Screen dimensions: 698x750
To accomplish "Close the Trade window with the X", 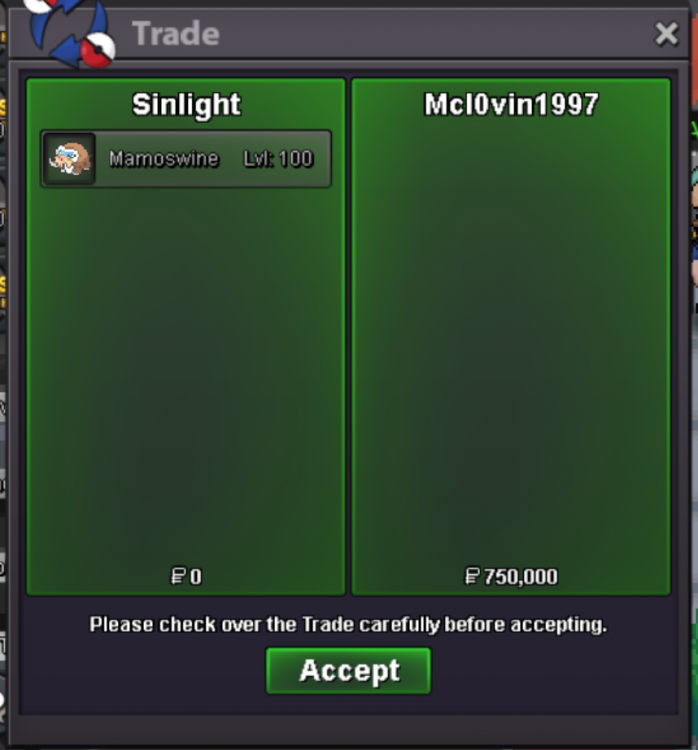I will tap(666, 34).
